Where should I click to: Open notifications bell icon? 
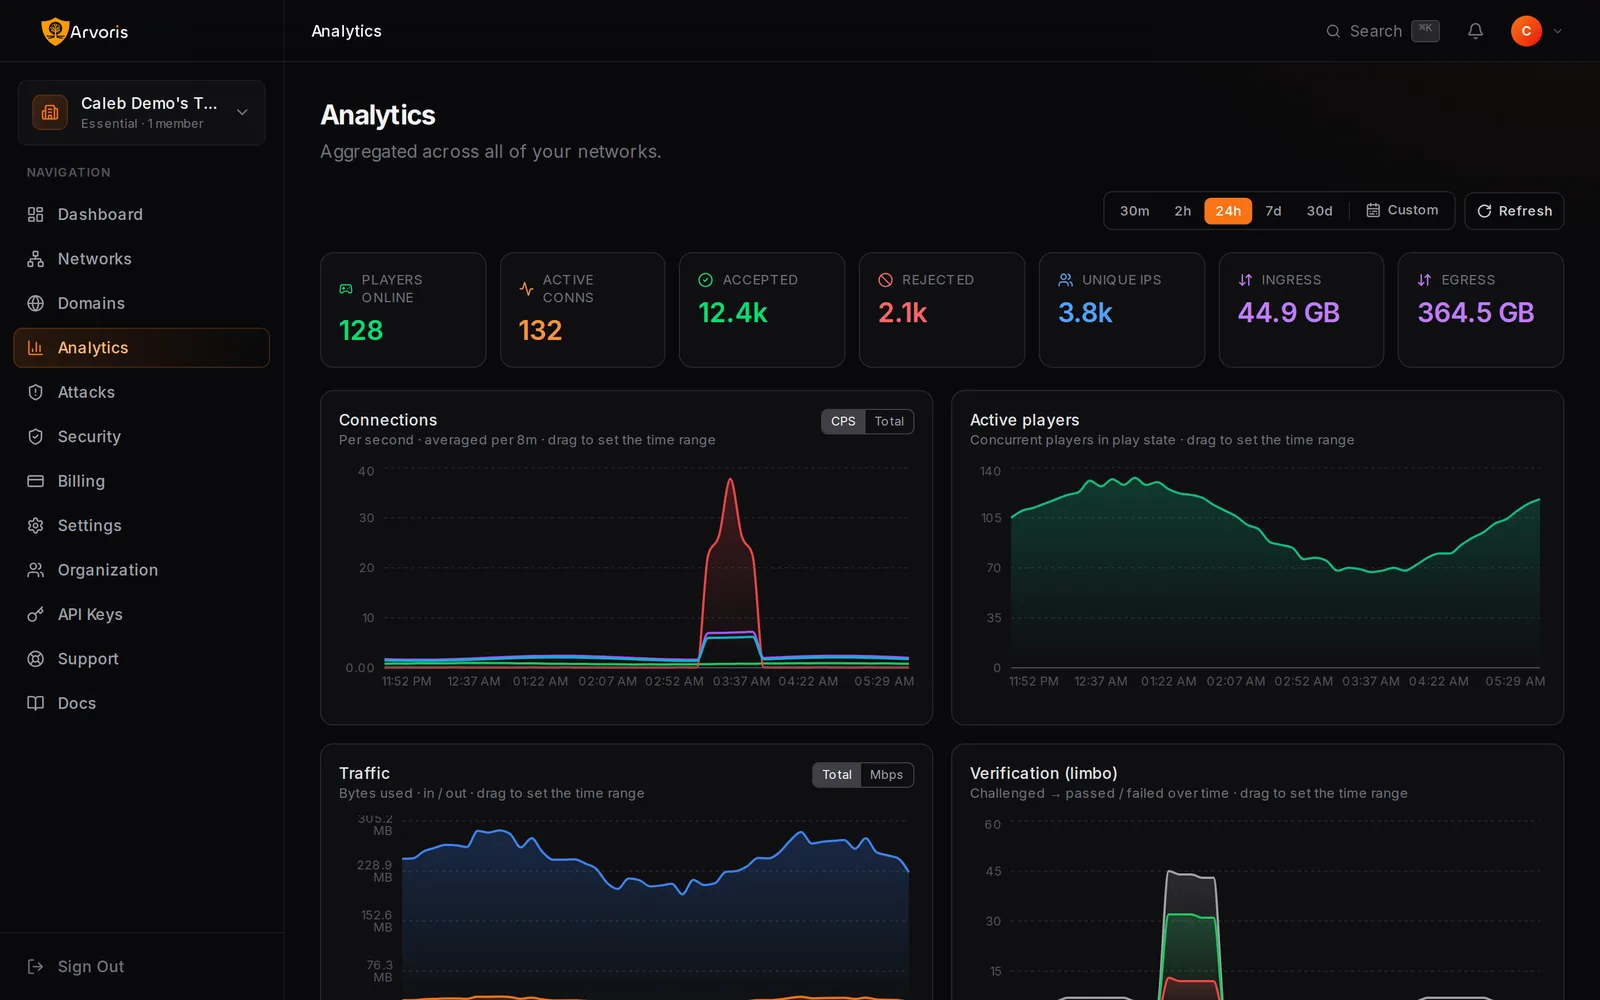click(x=1475, y=31)
